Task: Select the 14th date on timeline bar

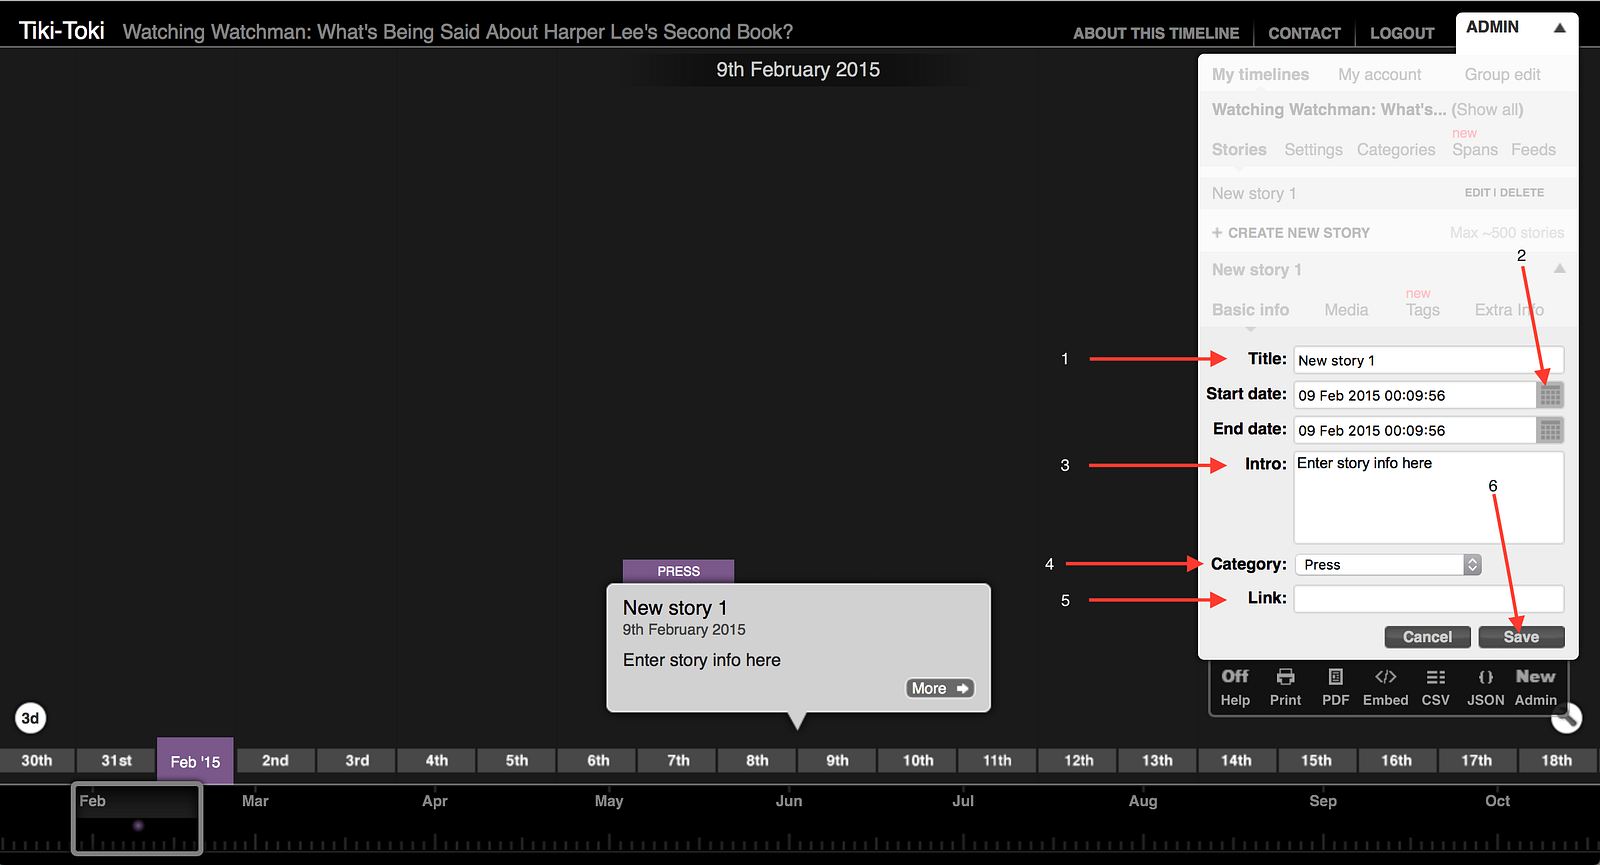Action: click(1236, 761)
